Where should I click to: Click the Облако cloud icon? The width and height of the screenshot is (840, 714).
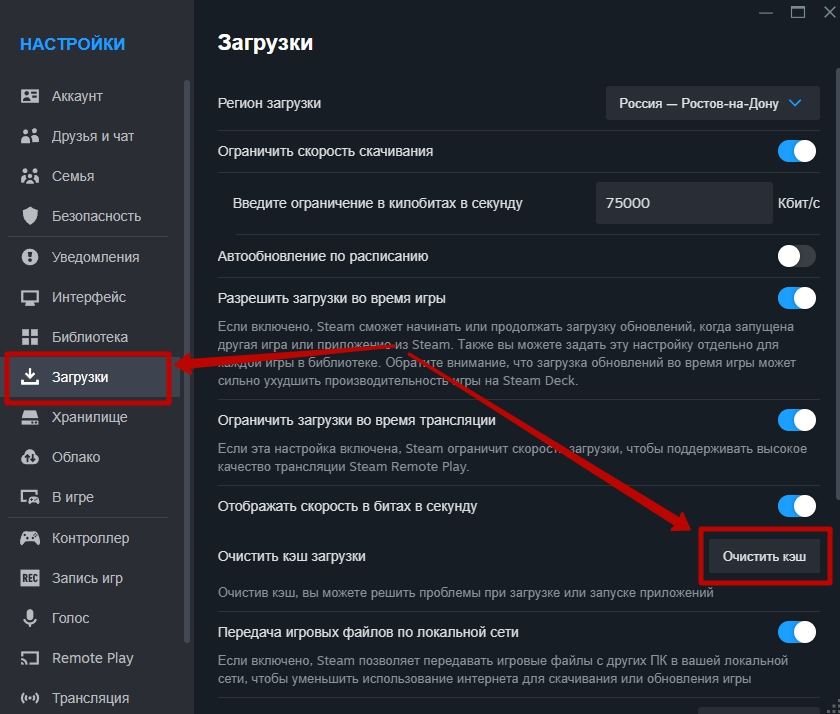[x=29, y=457]
